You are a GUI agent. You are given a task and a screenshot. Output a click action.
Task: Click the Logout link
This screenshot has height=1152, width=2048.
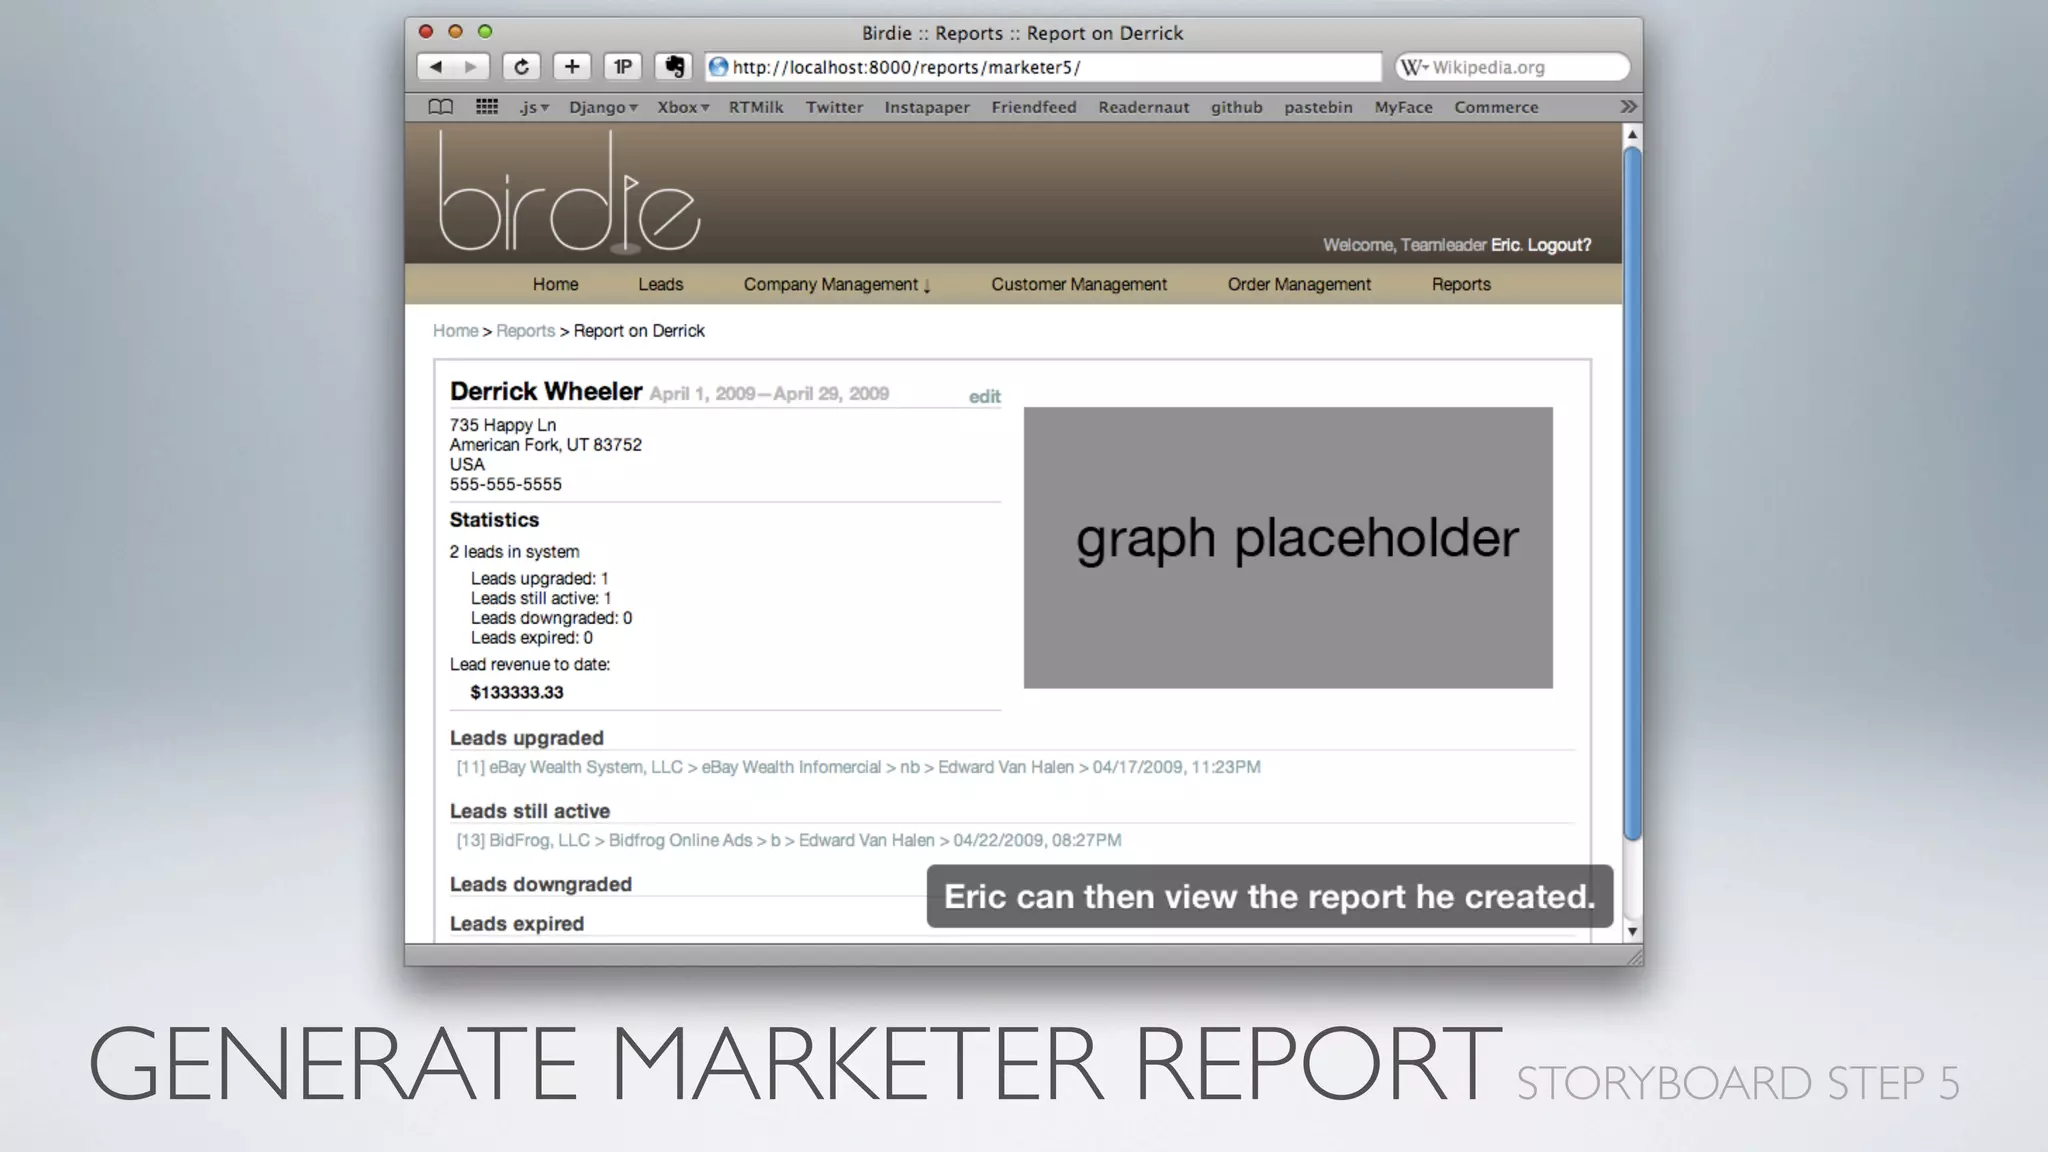point(1559,245)
